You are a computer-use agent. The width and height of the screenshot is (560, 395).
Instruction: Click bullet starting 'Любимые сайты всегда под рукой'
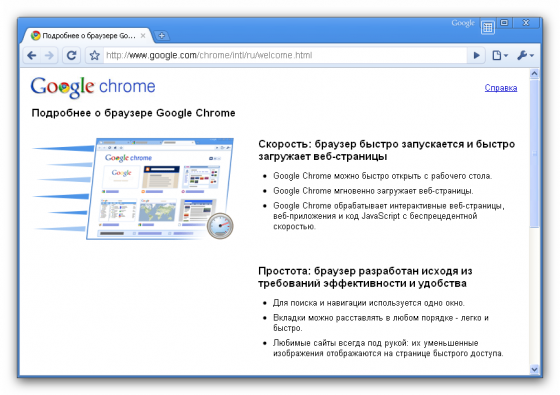pos(388,348)
